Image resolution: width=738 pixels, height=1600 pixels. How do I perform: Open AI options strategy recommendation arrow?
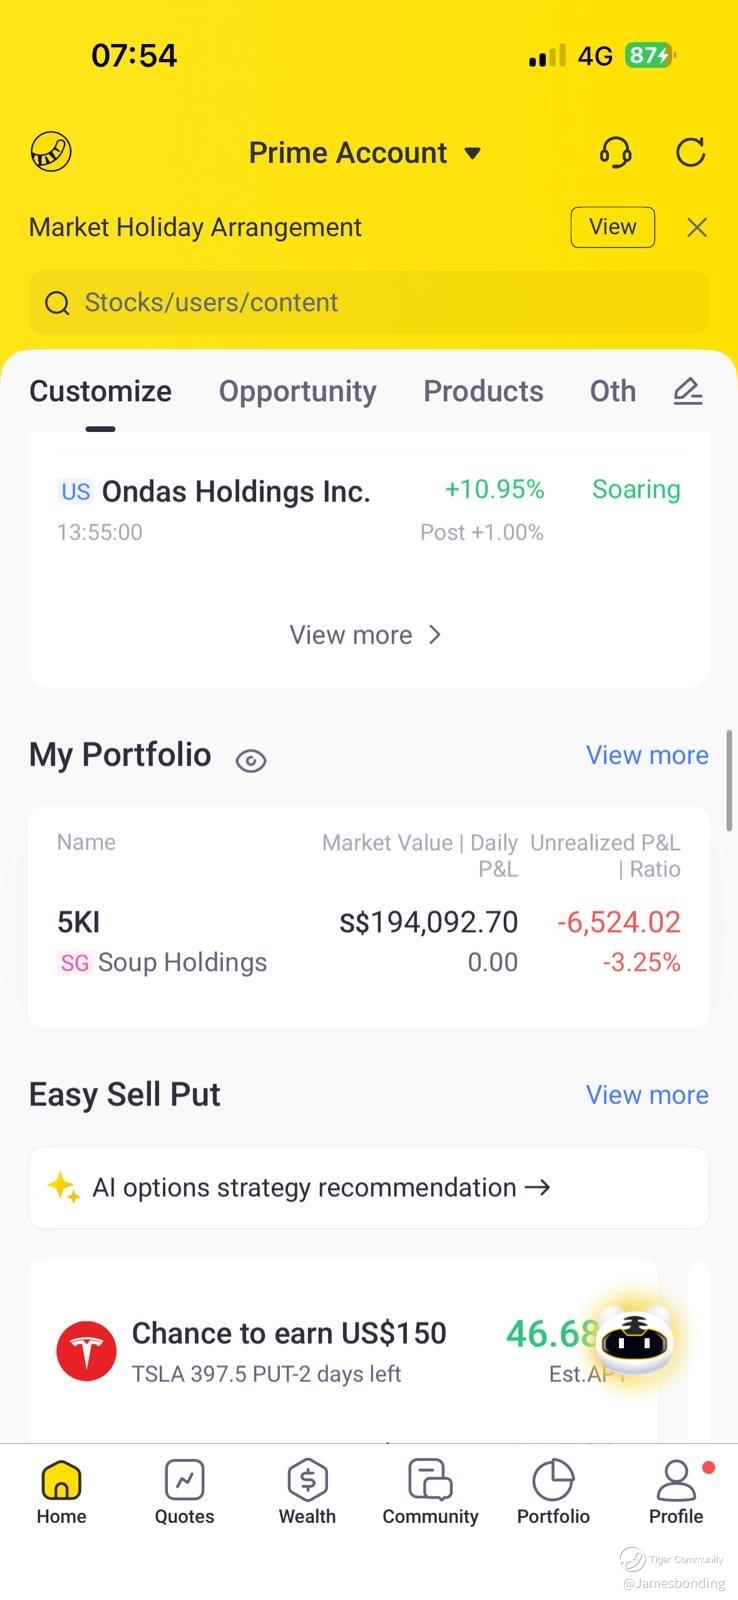(537, 1188)
